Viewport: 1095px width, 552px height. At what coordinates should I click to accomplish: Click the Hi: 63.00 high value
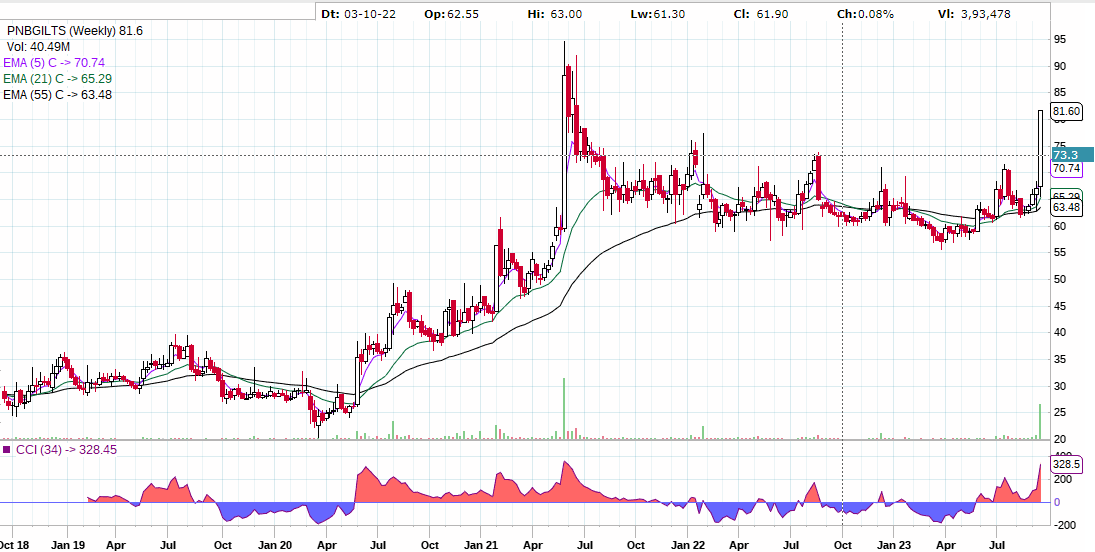point(555,13)
